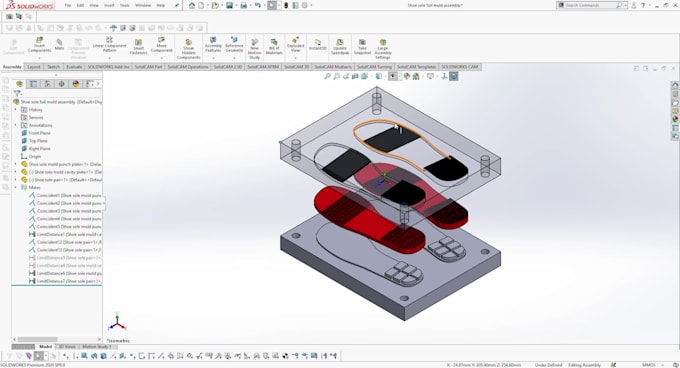Click the Undo icon

(258, 5)
